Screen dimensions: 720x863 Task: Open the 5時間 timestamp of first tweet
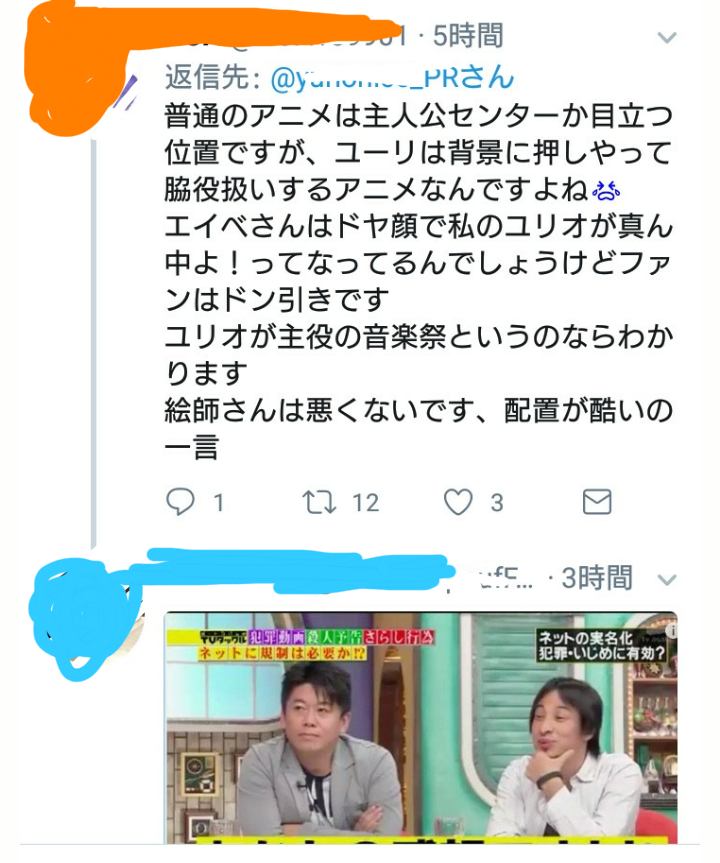[x=468, y=36]
